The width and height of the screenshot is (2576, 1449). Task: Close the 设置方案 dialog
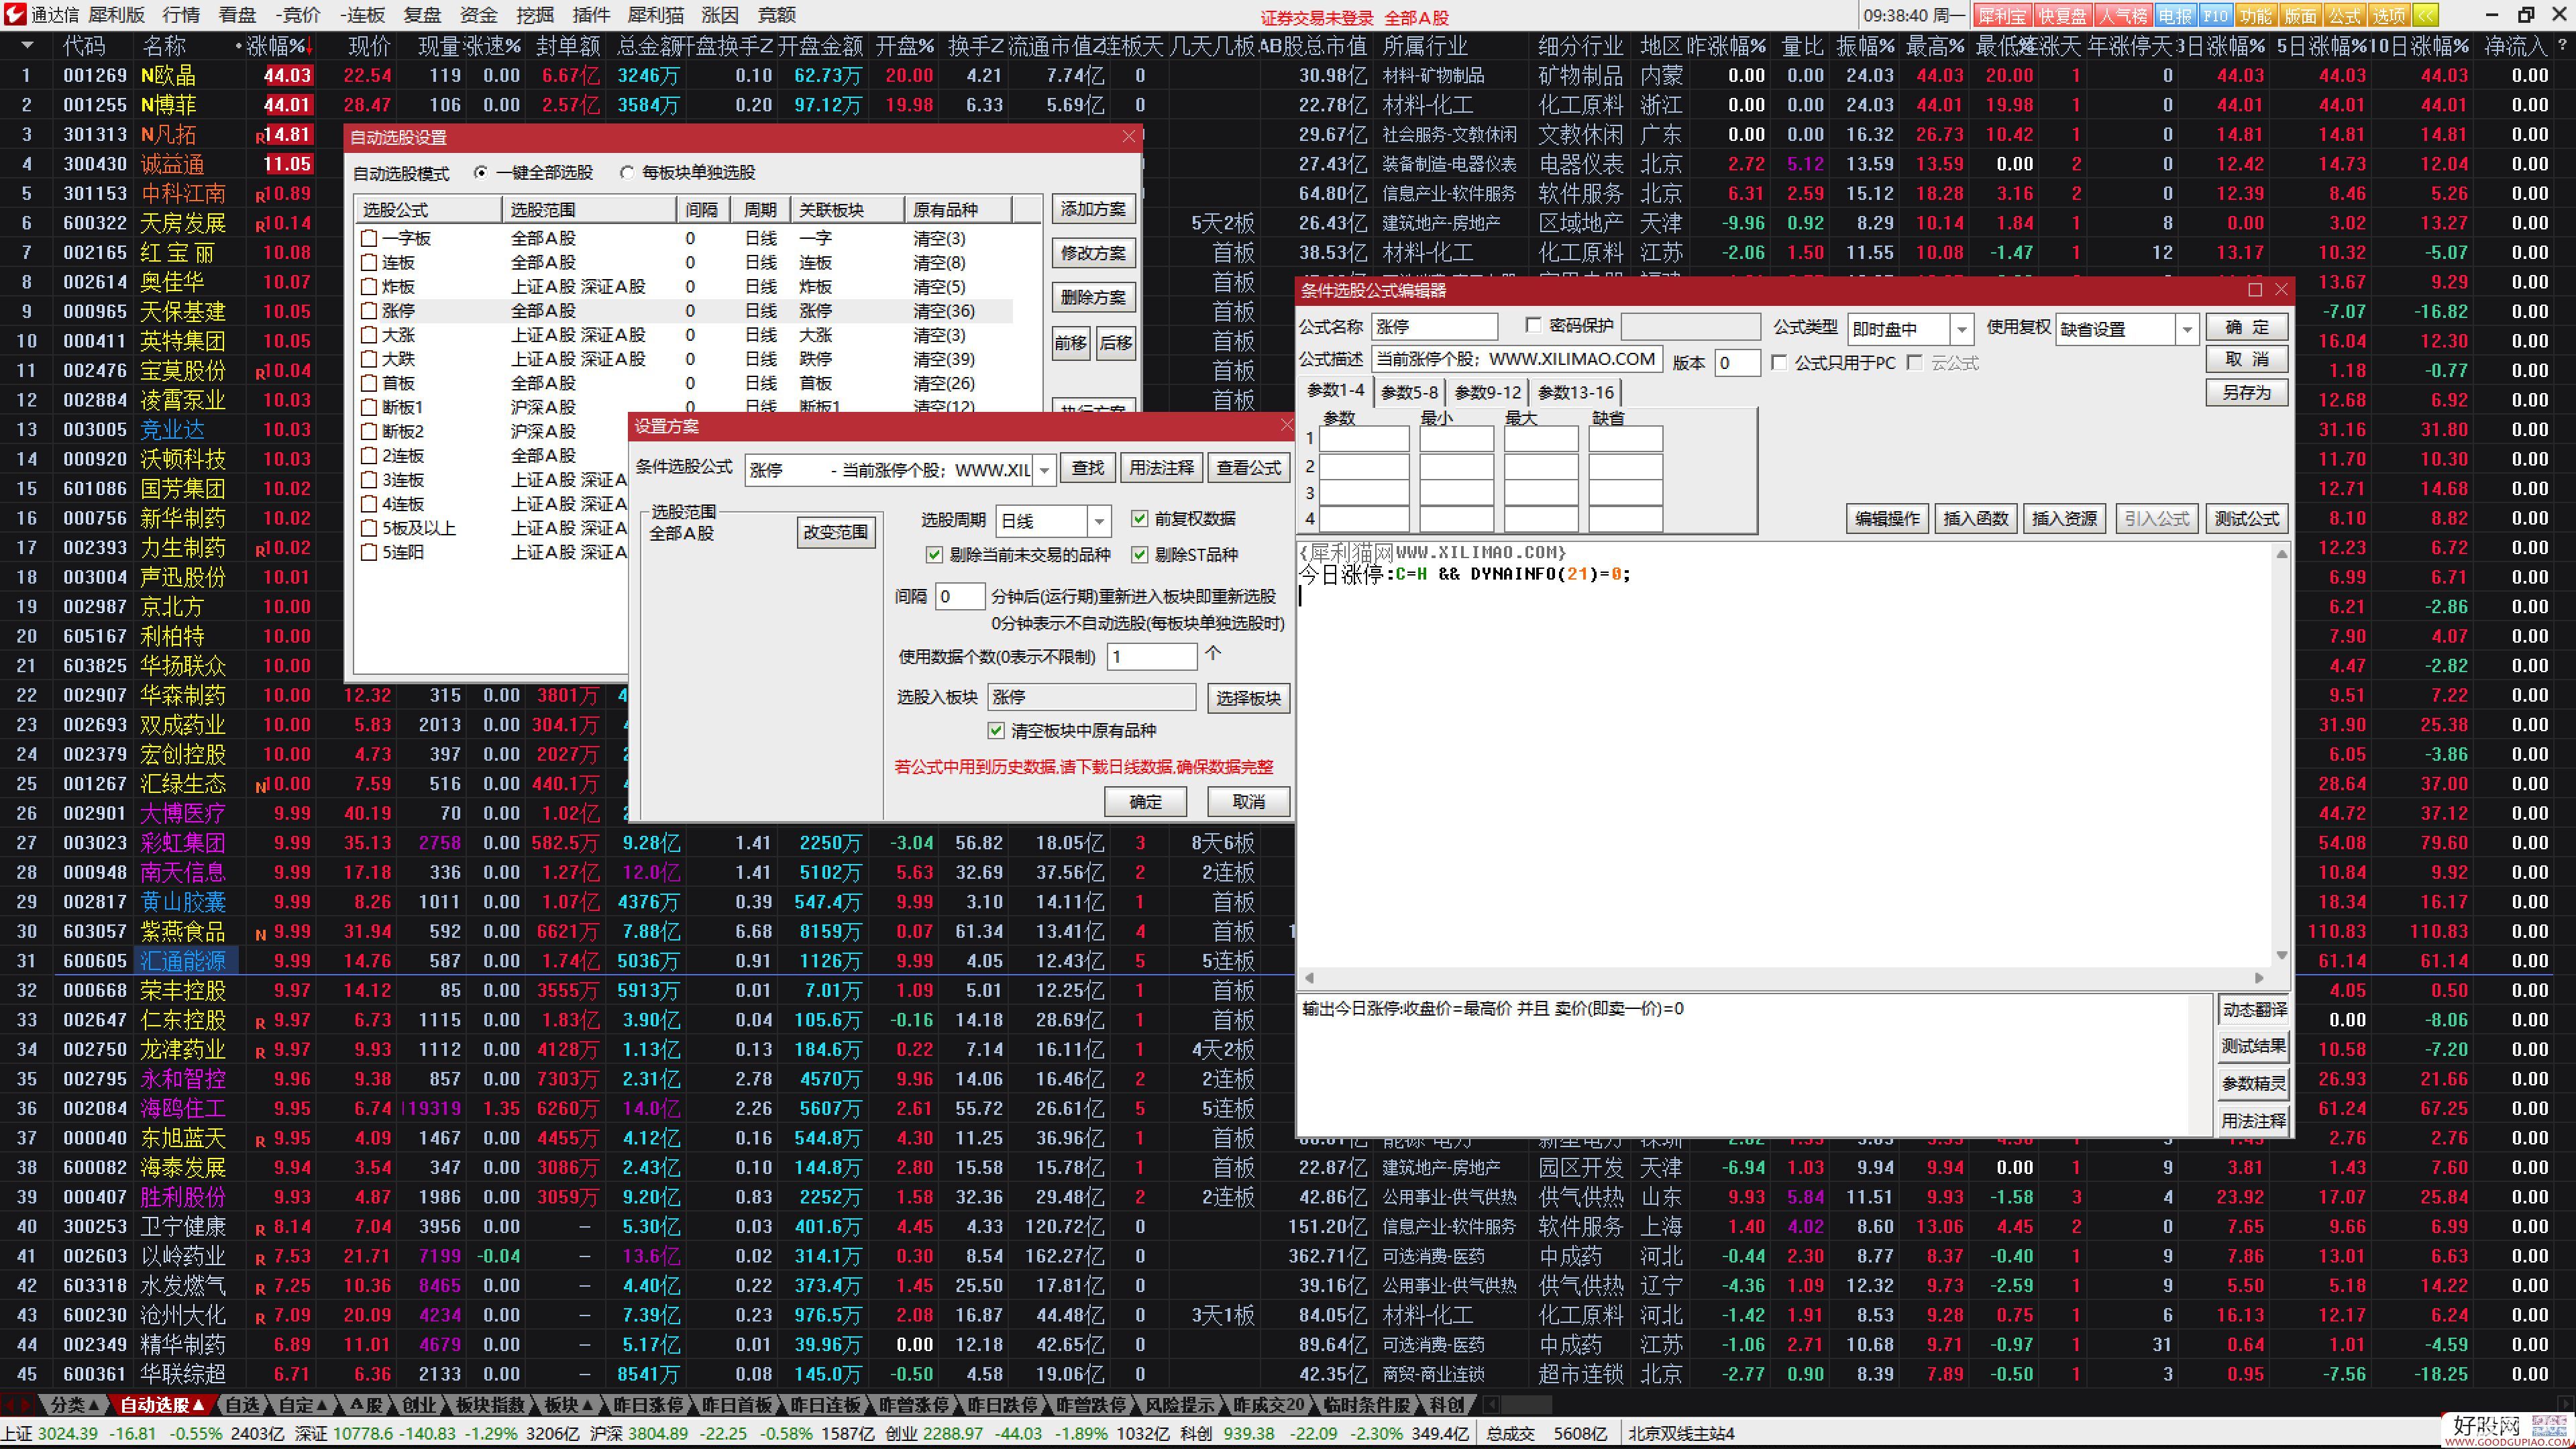tap(1286, 425)
